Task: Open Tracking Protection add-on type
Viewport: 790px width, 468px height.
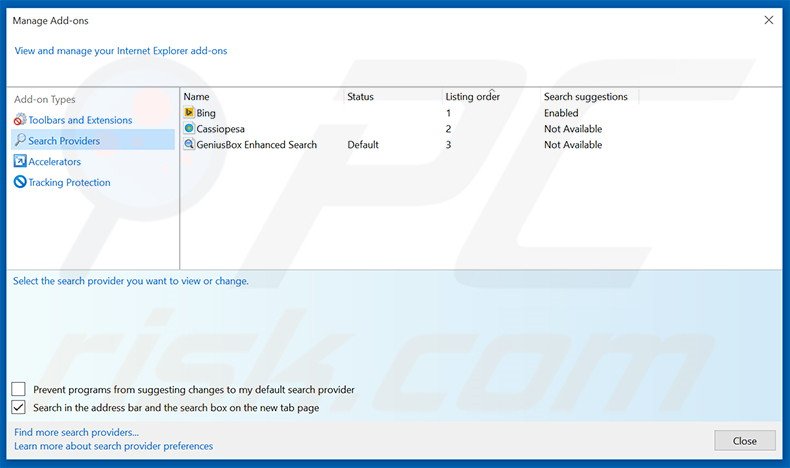Action: coord(69,182)
